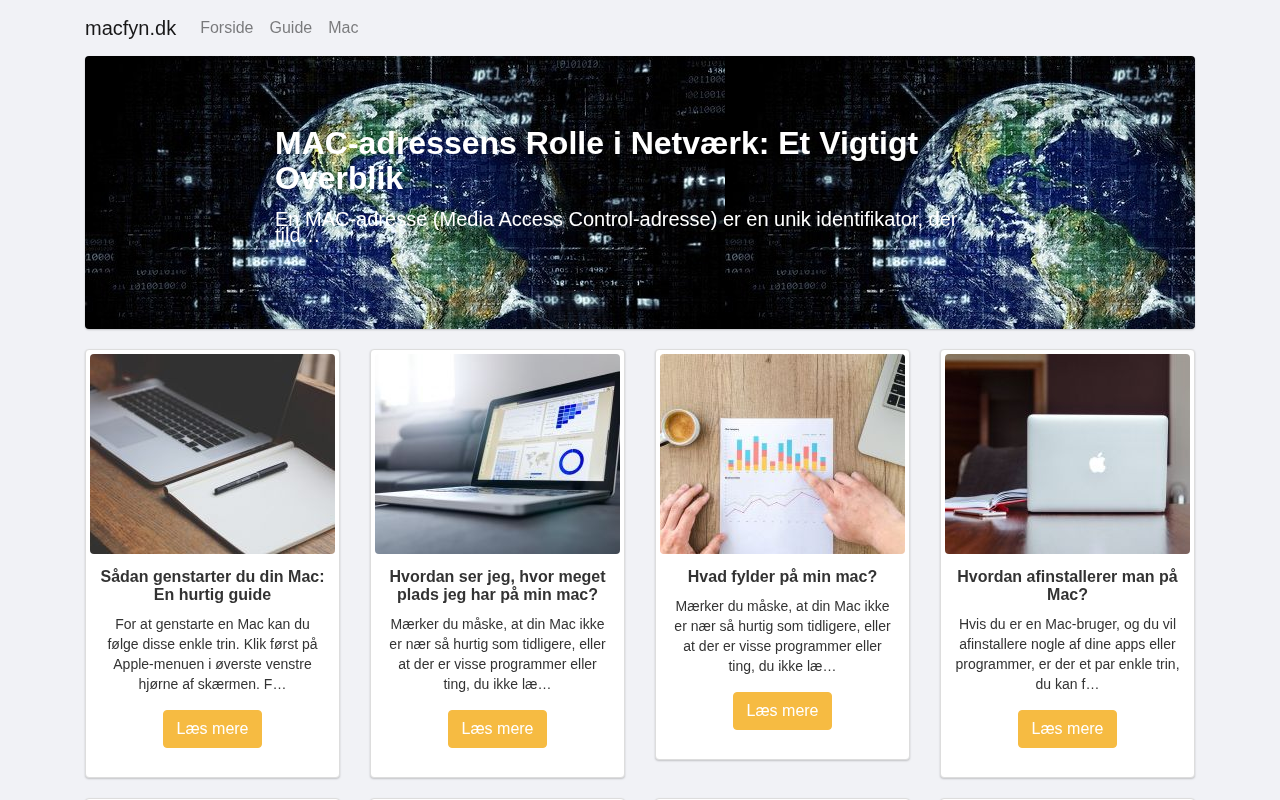The image size is (1280, 800).
Task: Open 'Hvordan afinstallerer man på Mac?' title
Action: (1067, 586)
